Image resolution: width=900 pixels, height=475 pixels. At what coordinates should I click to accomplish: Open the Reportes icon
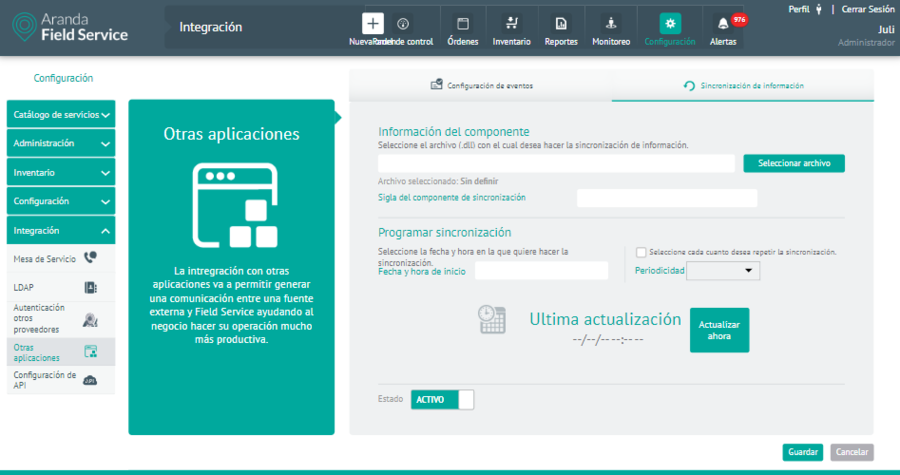(x=561, y=24)
